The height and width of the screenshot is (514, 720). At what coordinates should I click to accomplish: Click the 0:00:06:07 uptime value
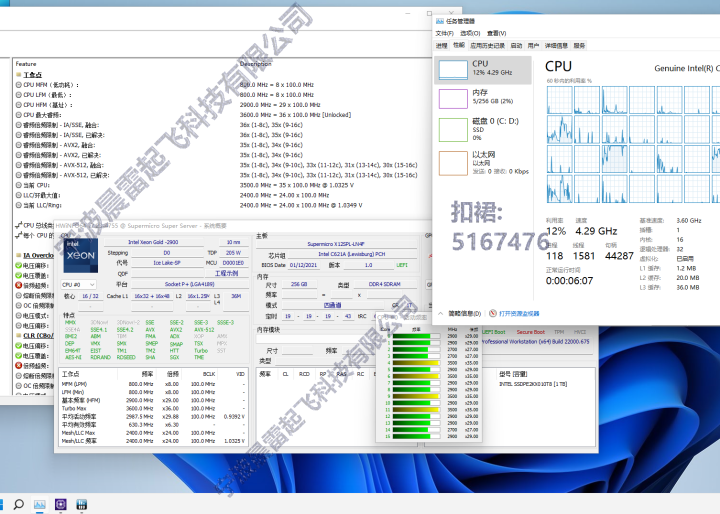569,281
